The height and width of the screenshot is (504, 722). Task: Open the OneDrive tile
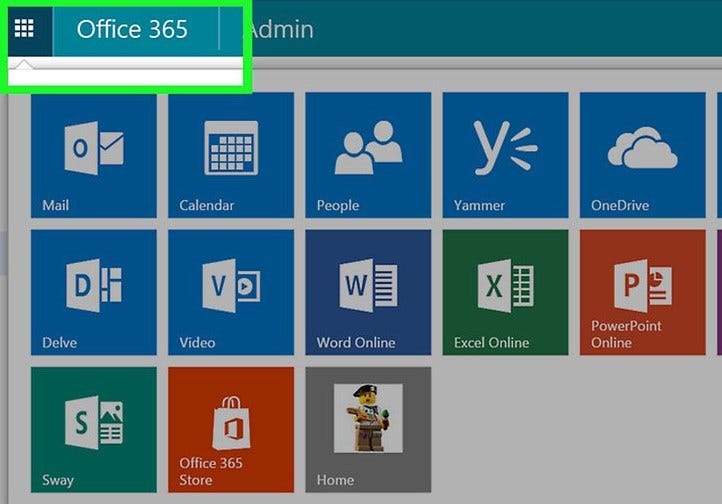point(643,155)
